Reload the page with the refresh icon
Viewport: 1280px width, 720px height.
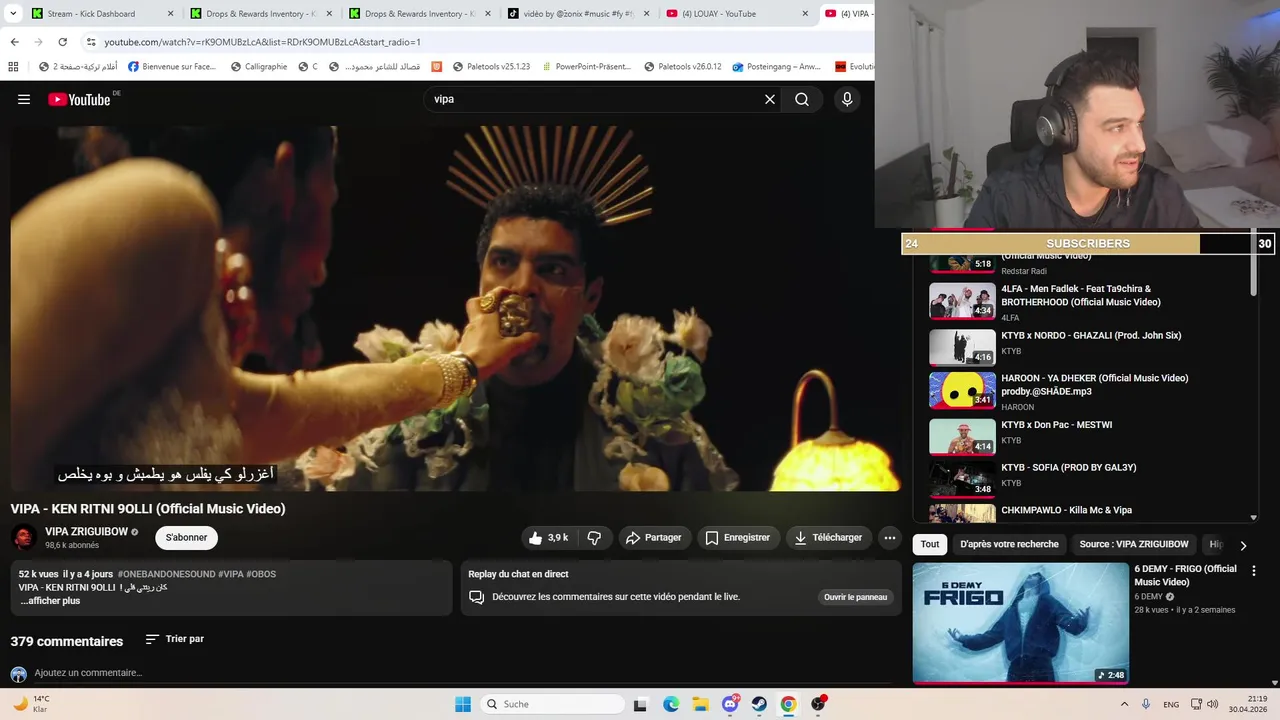[62, 42]
